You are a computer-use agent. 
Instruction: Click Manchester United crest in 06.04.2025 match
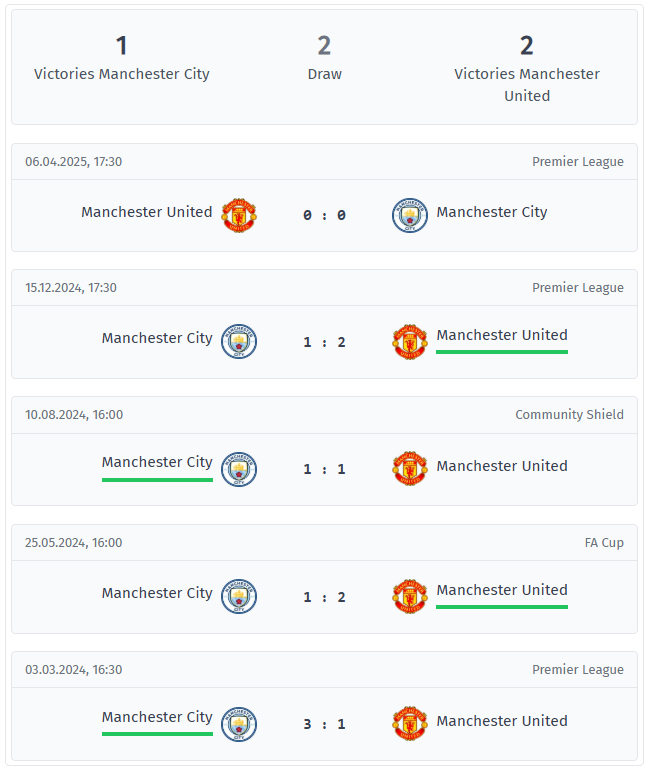click(x=239, y=215)
